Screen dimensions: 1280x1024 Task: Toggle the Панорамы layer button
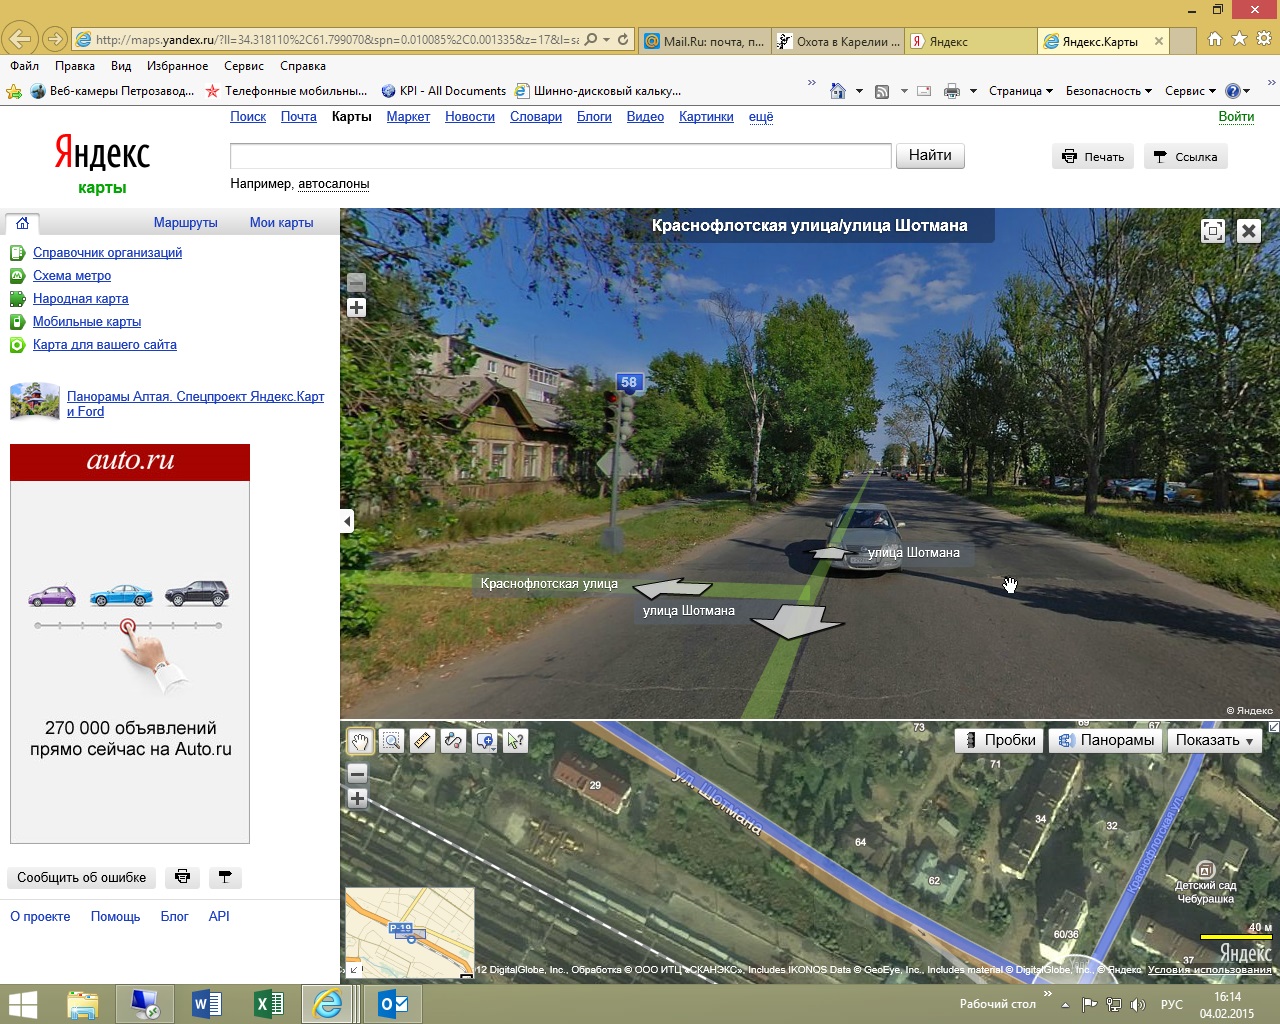click(x=1106, y=740)
